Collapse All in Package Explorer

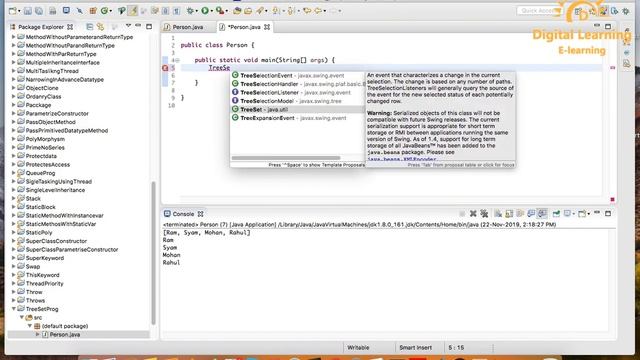pyautogui.click(x=89, y=27)
